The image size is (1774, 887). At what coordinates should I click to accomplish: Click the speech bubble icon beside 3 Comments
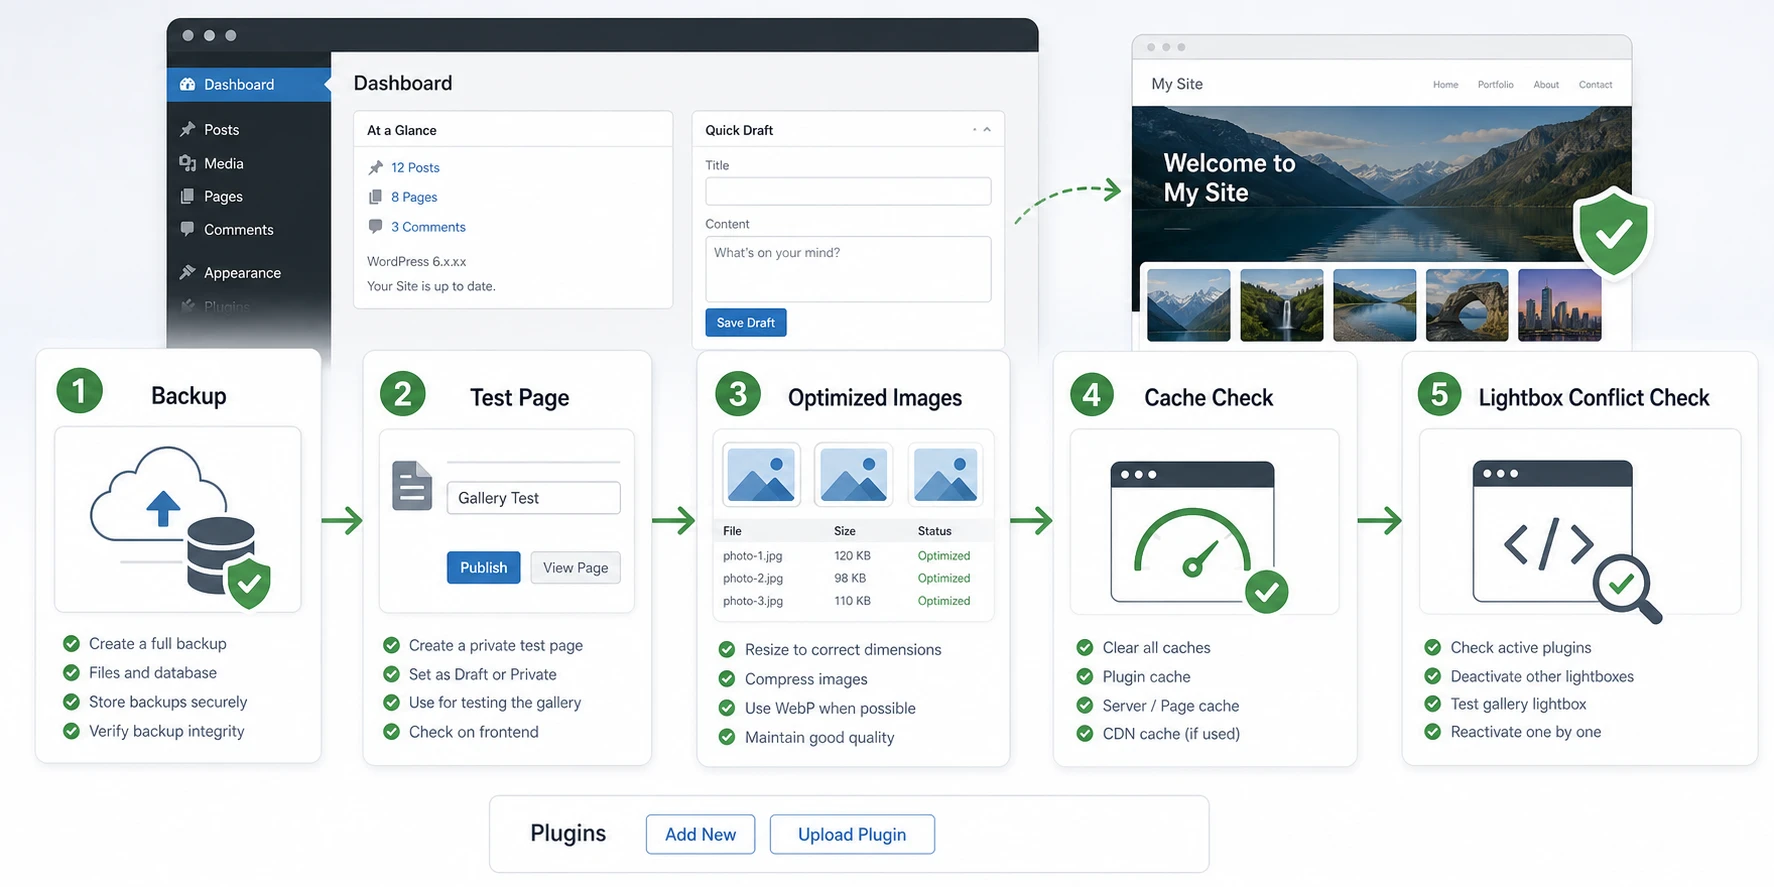pyautogui.click(x=376, y=226)
